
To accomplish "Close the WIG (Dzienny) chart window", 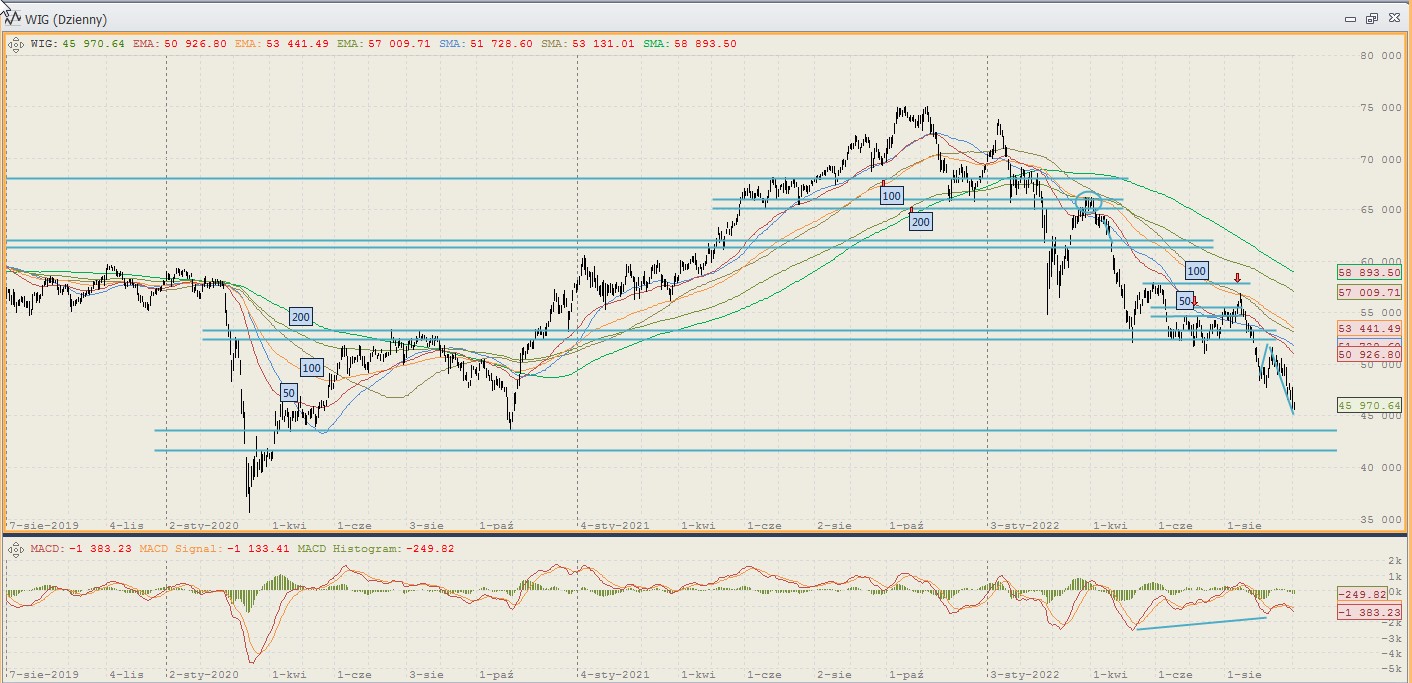I will pos(1392,18).
